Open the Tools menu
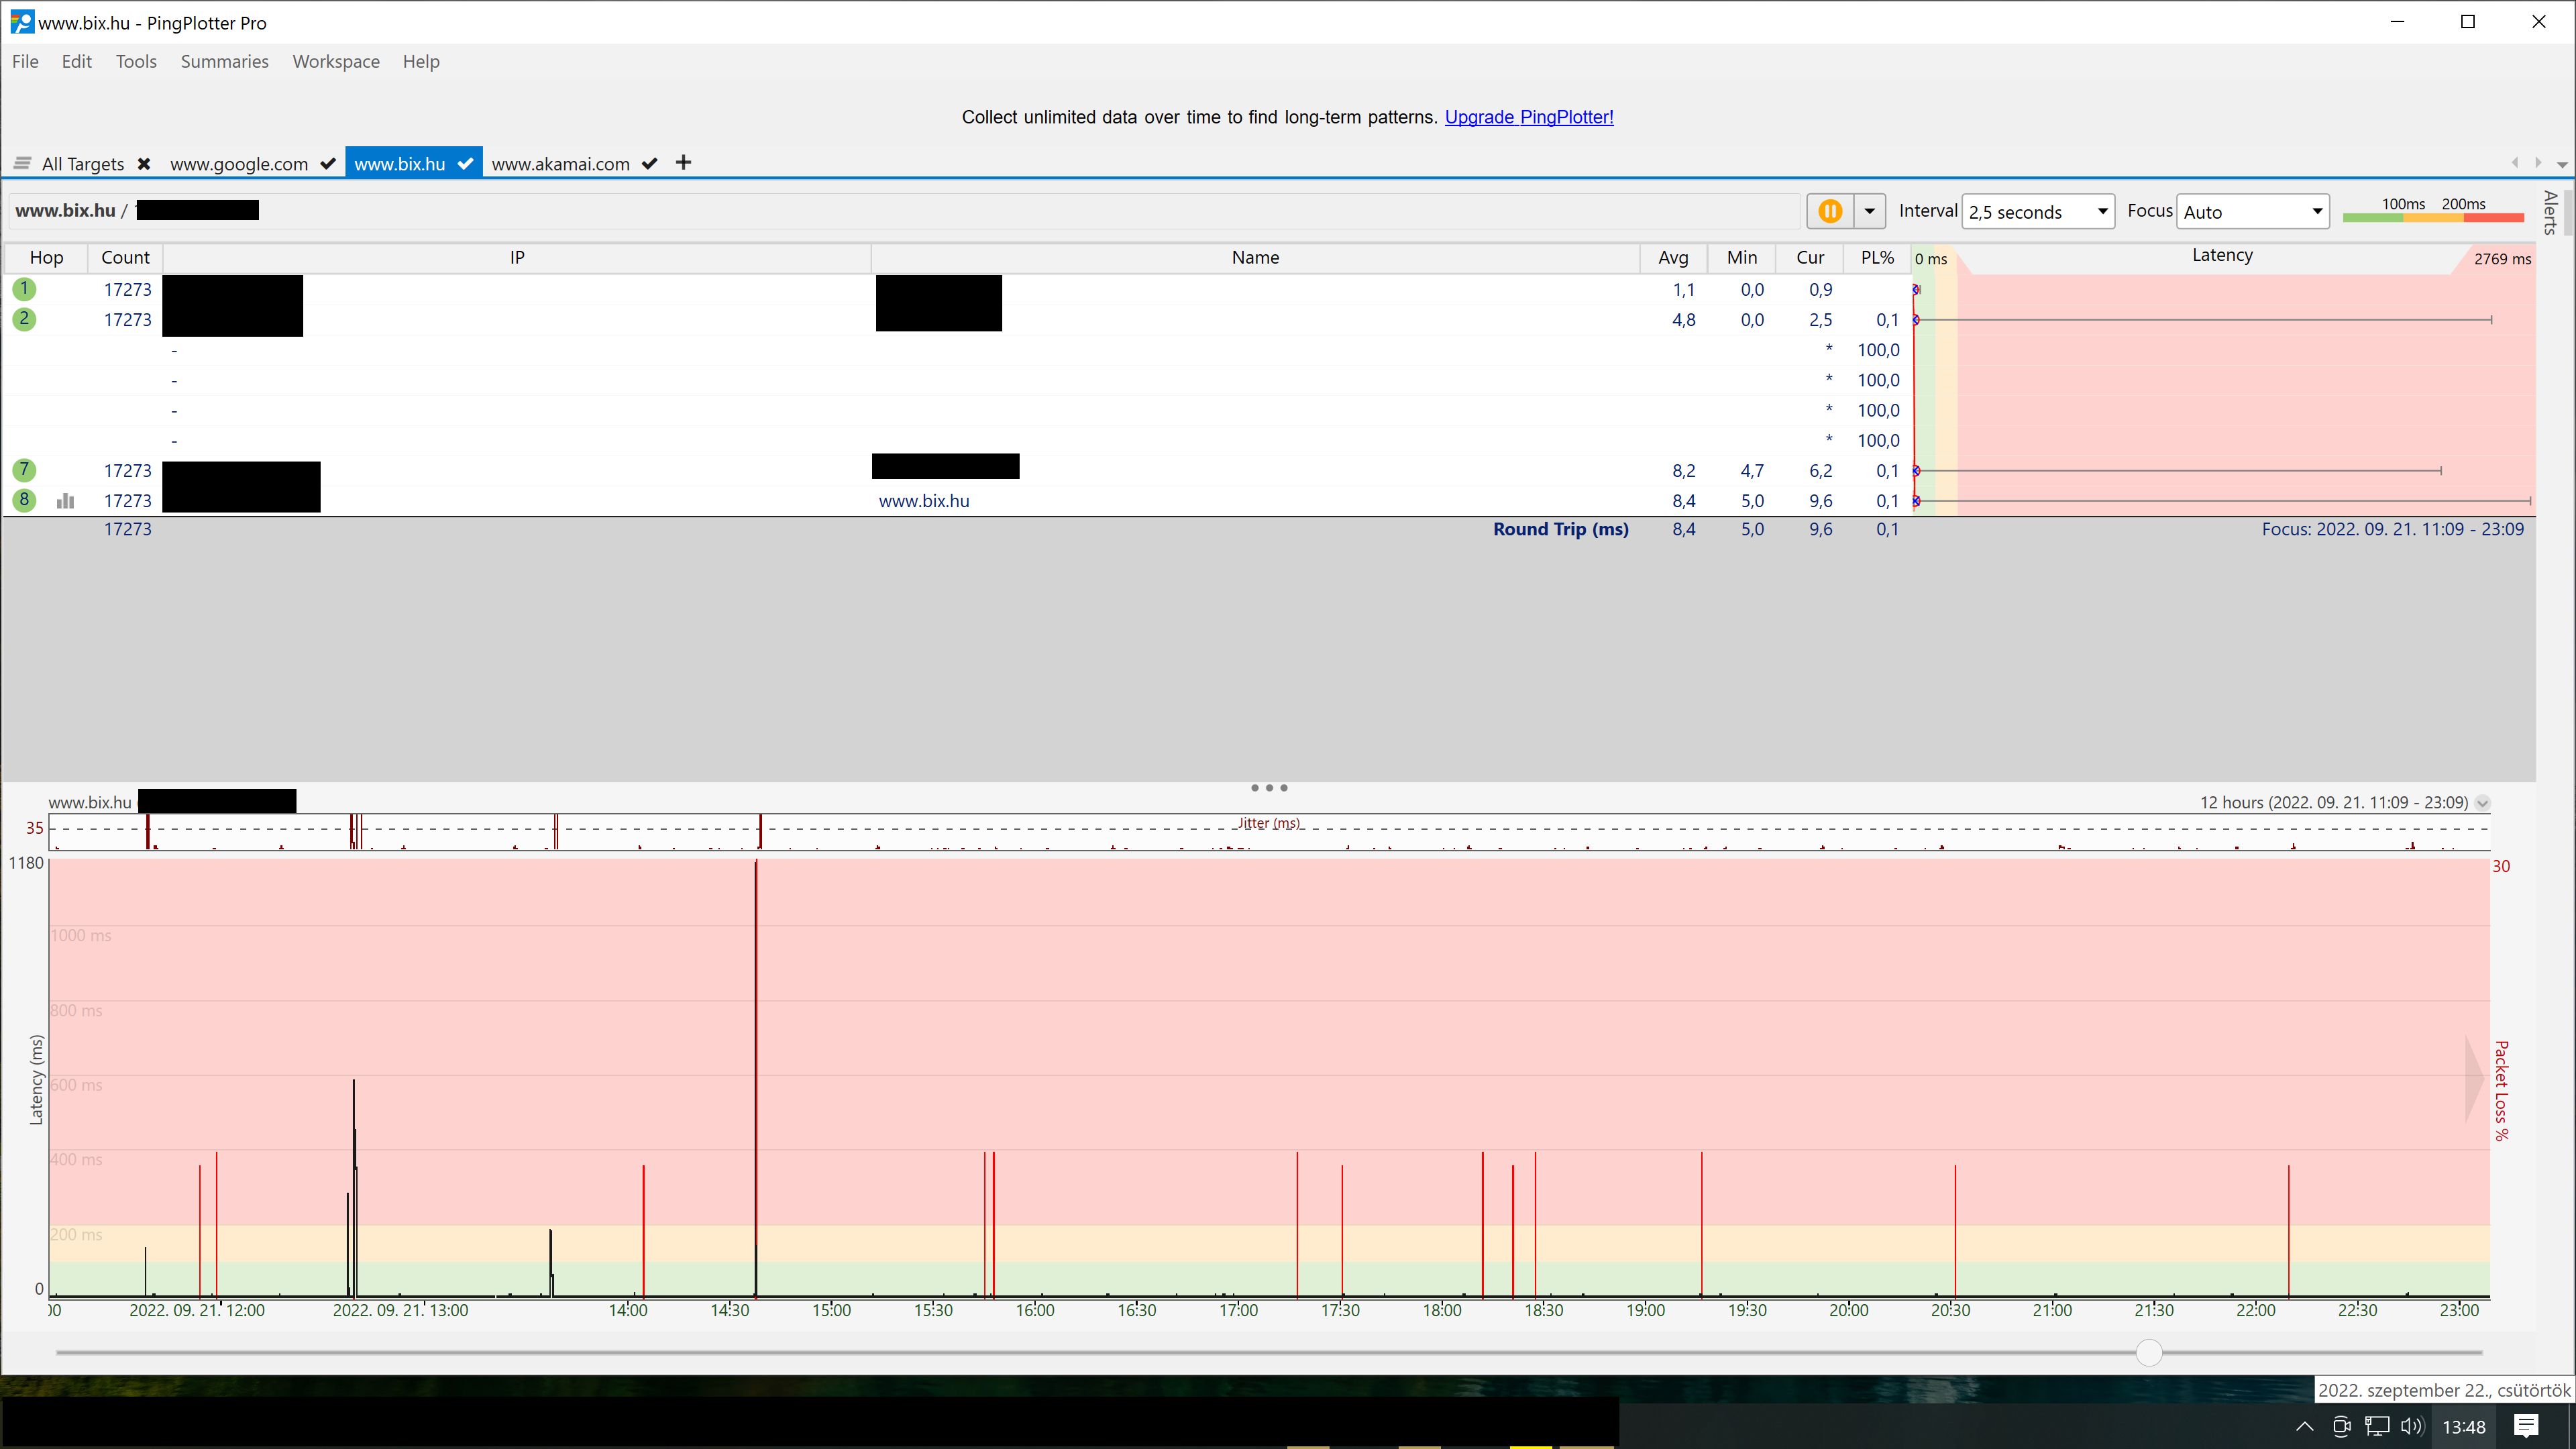 click(x=136, y=61)
